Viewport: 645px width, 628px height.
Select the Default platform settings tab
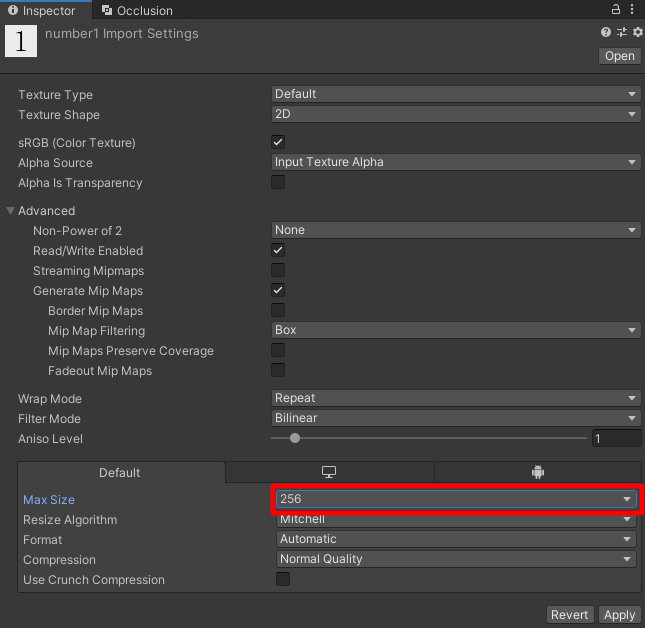tap(120, 473)
